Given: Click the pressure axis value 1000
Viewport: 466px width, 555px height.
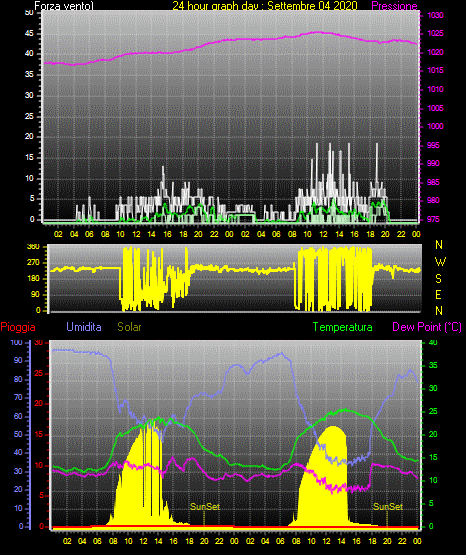Looking at the screenshot, I should point(435,126).
